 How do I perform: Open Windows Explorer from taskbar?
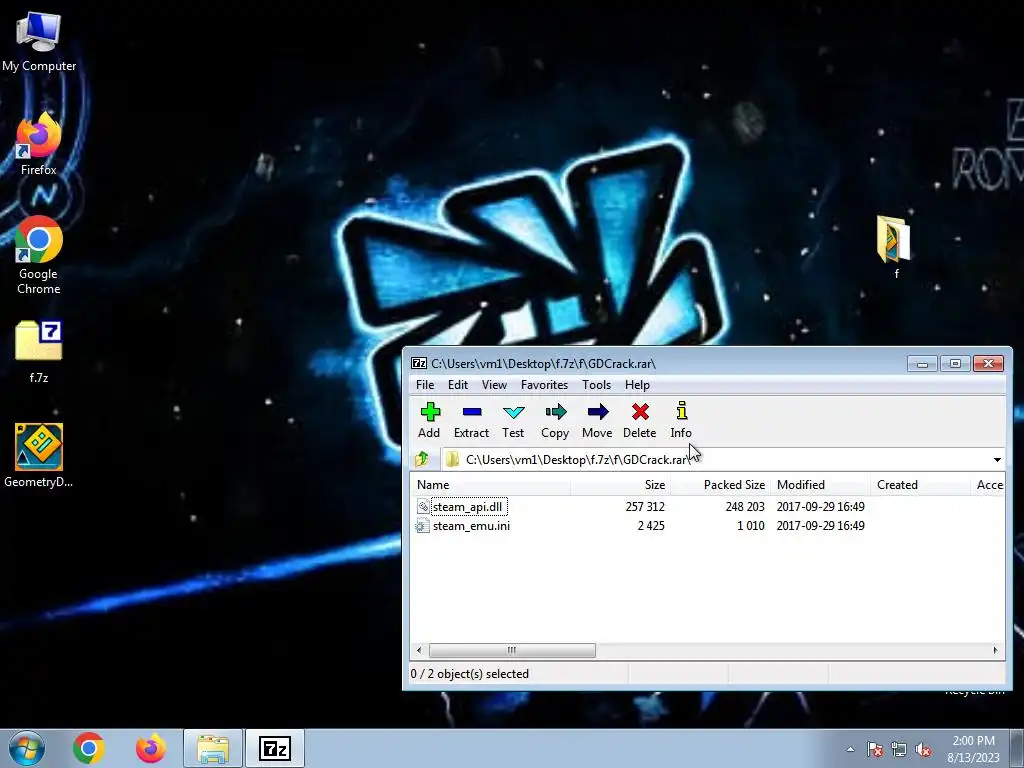click(x=213, y=749)
